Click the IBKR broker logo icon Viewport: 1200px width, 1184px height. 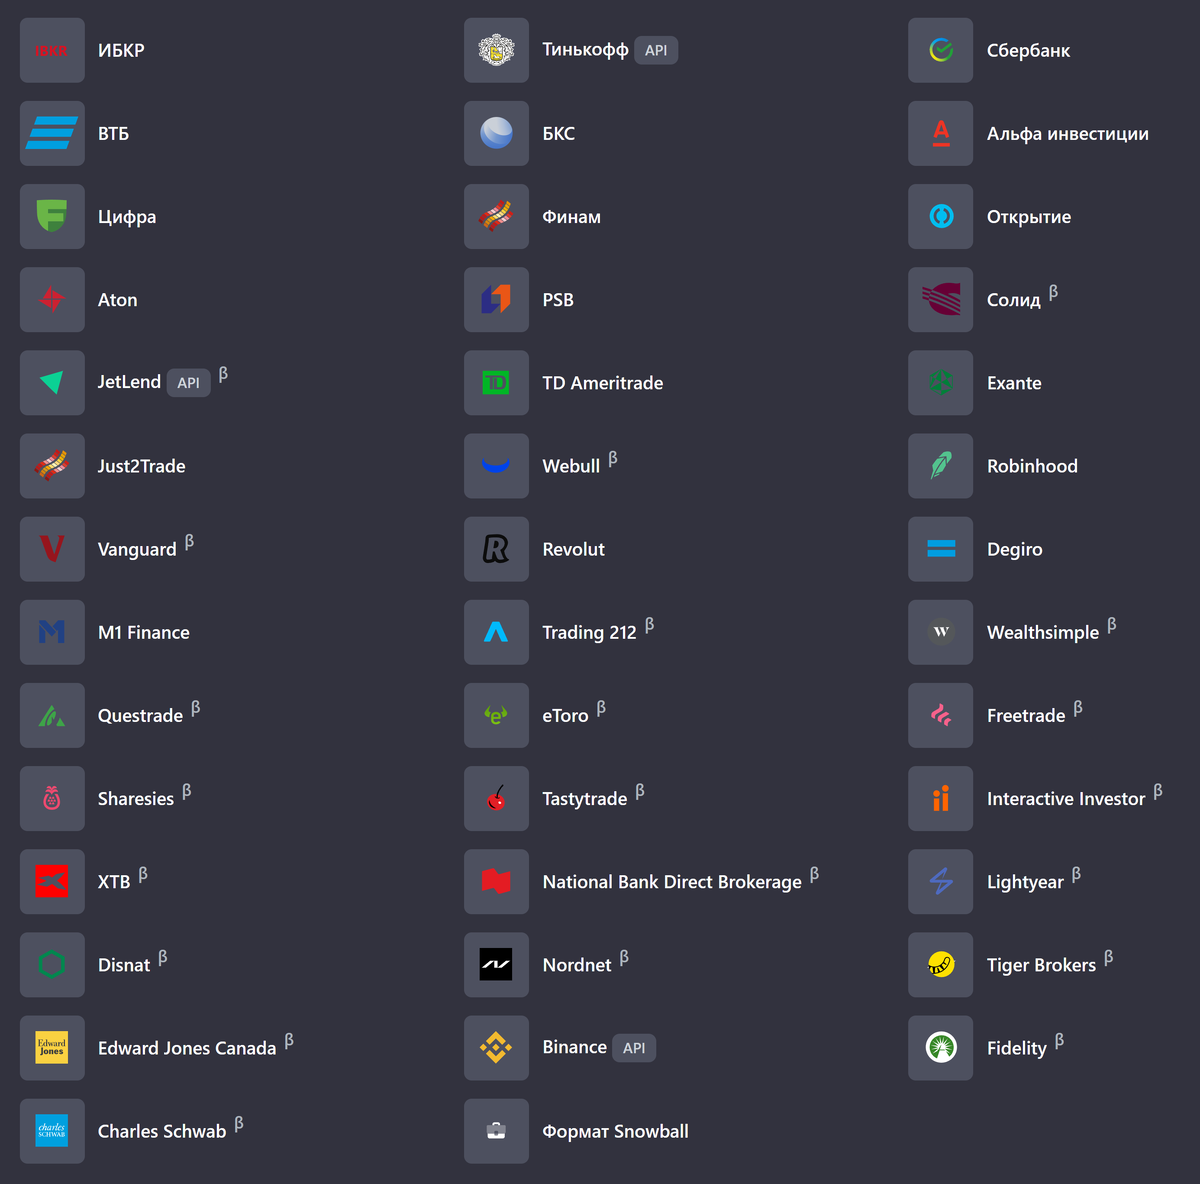pyautogui.click(x=52, y=50)
